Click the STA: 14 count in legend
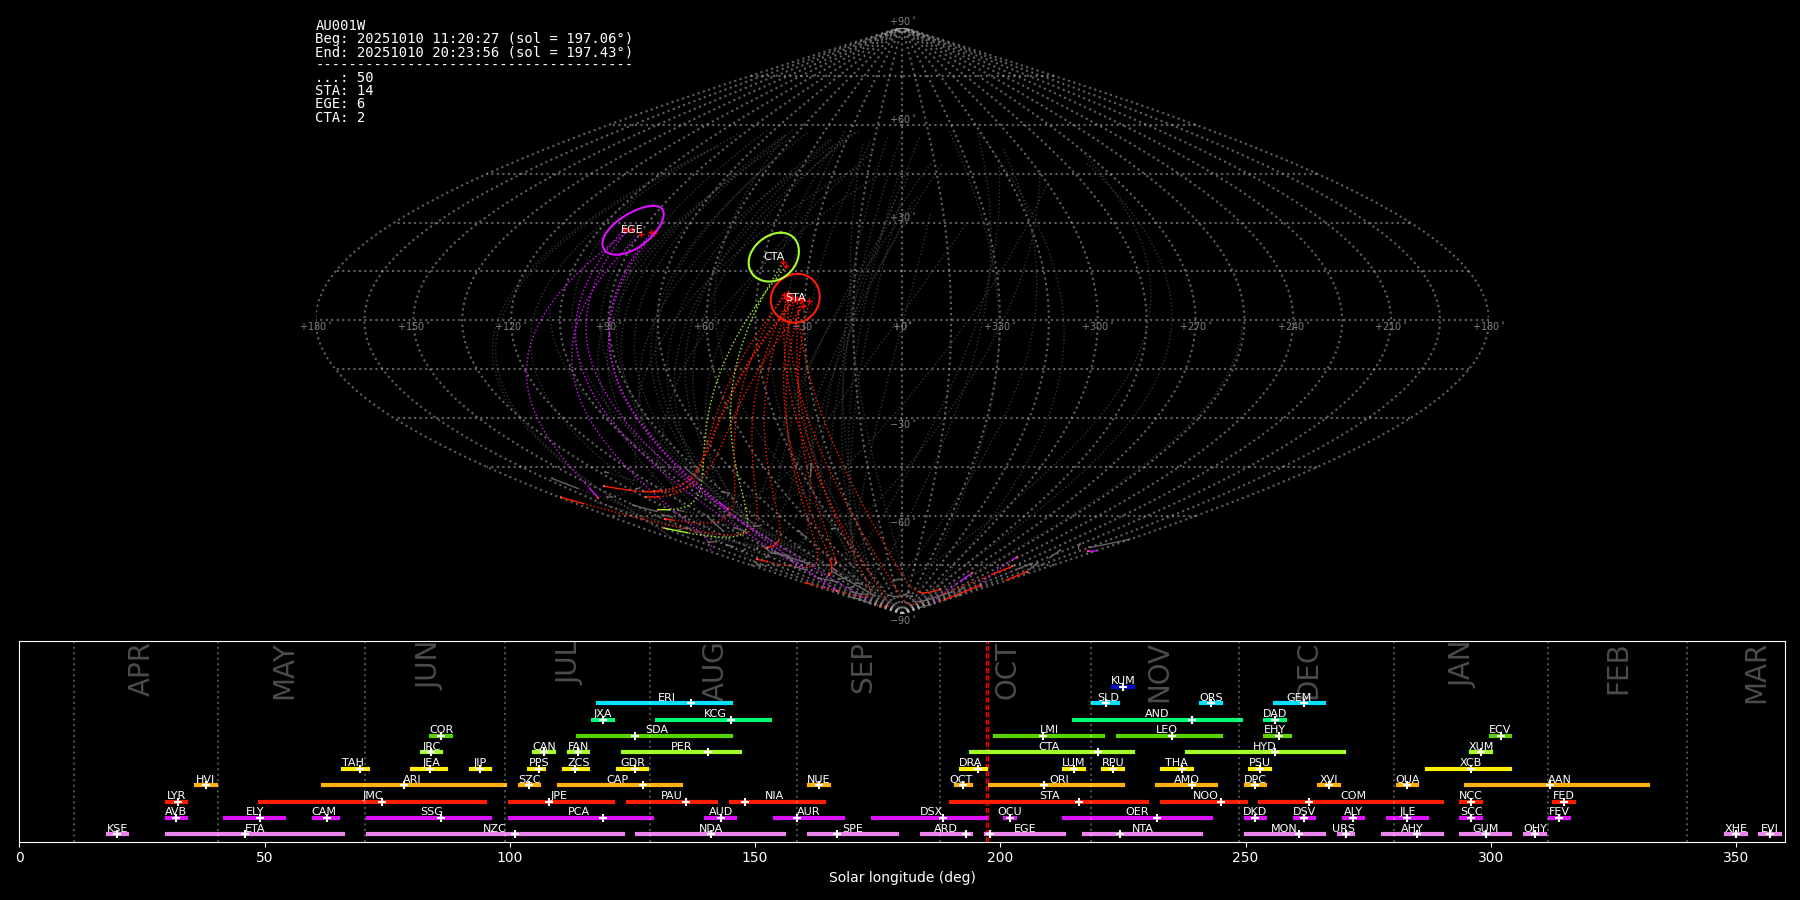This screenshot has height=900, width=1800. click(344, 91)
